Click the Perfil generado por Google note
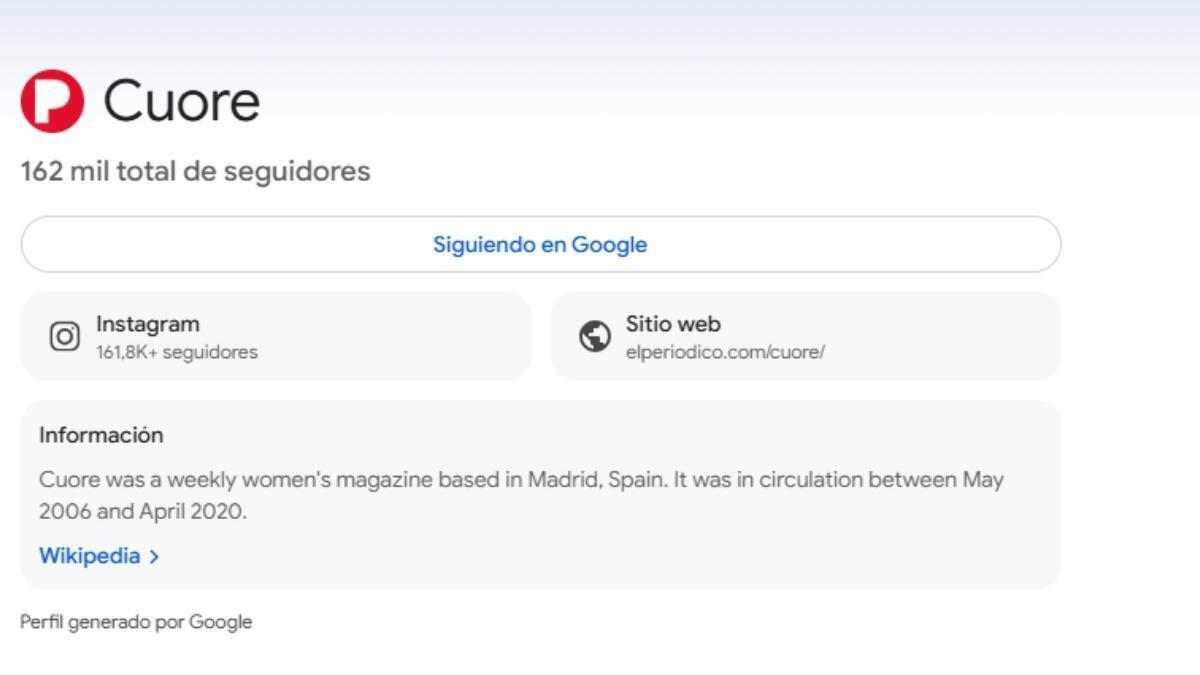The height and width of the screenshot is (675, 1200). coord(136,622)
